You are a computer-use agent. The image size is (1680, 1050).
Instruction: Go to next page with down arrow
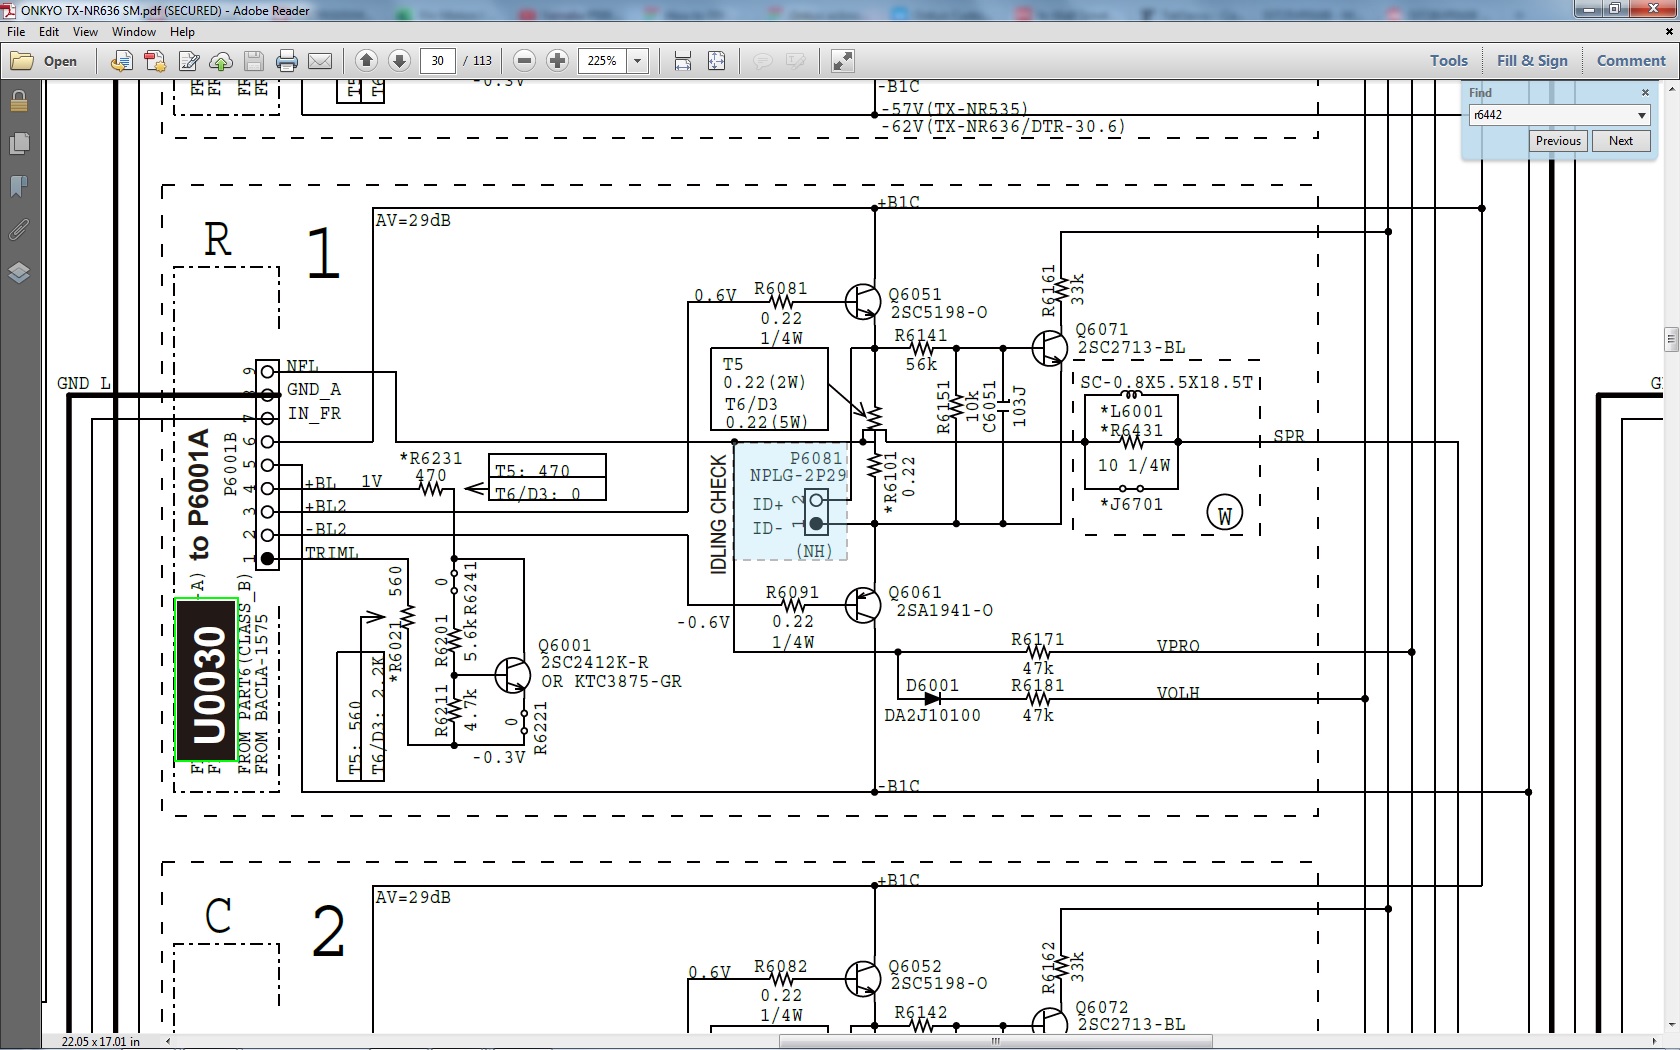tap(399, 61)
